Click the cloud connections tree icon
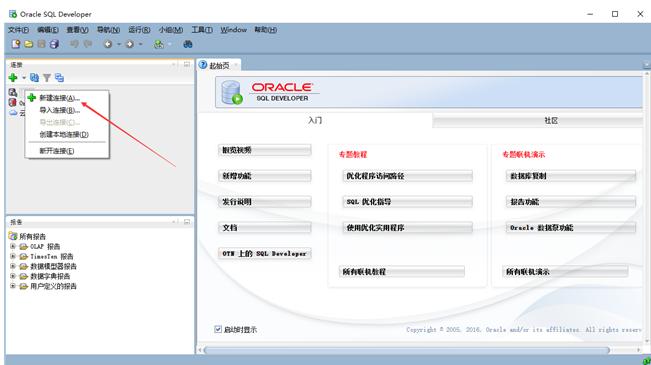Image resolution: width=651 pixels, height=365 pixels. pos(13,113)
